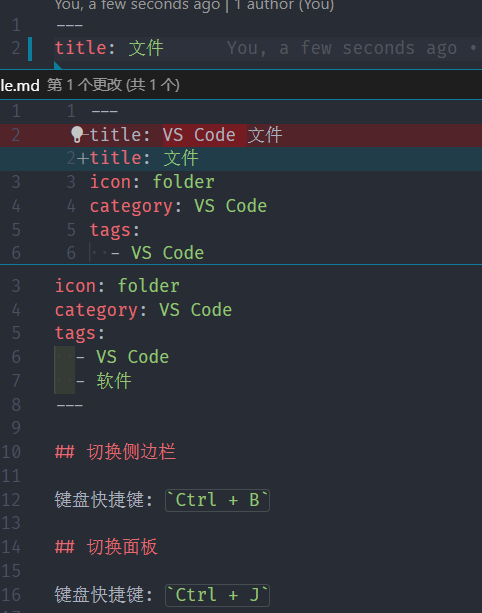
Task: Click the 'tags:' key in the main editor
Action: click(80, 333)
